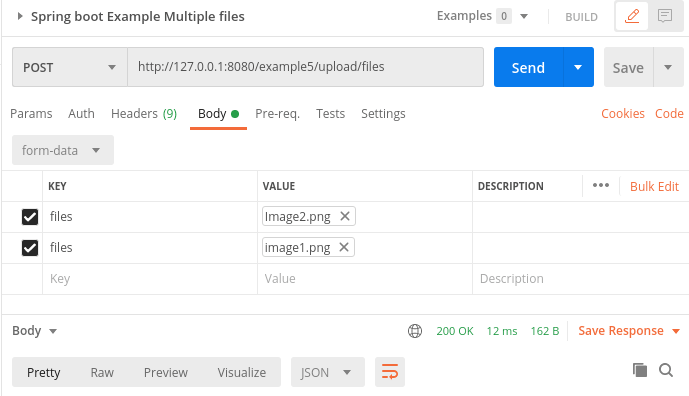Viewport: 689px width, 396px height.
Task: Open the JSON format dropdown
Action: pyautogui.click(x=327, y=372)
